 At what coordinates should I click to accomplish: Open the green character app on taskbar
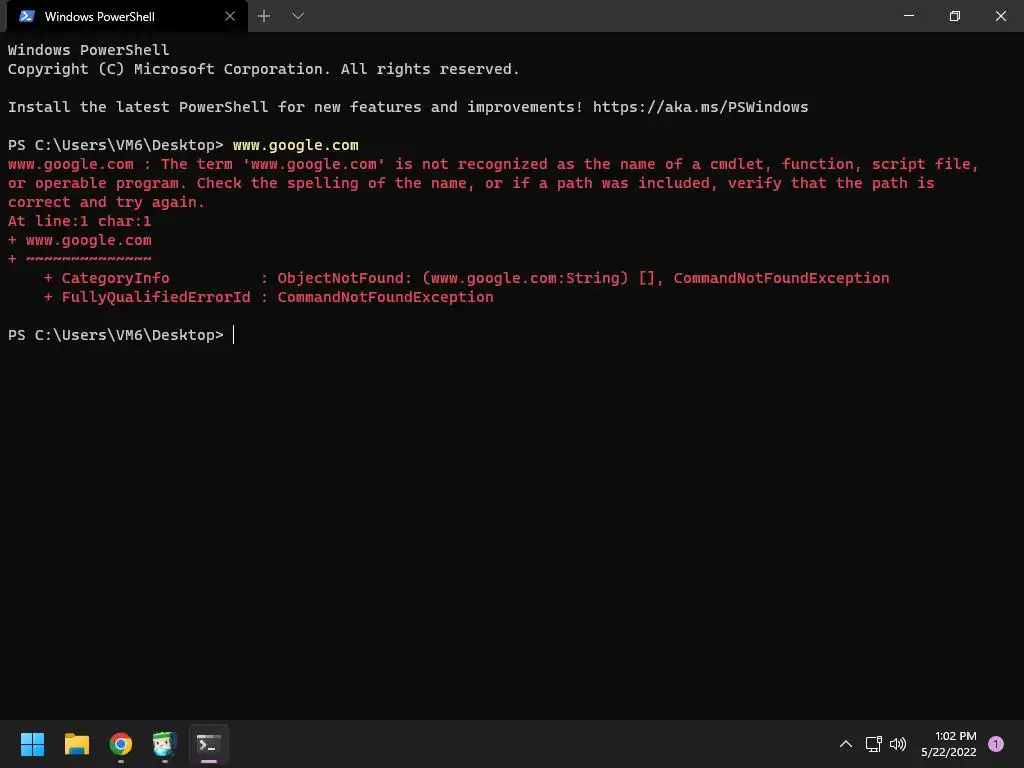(165, 744)
